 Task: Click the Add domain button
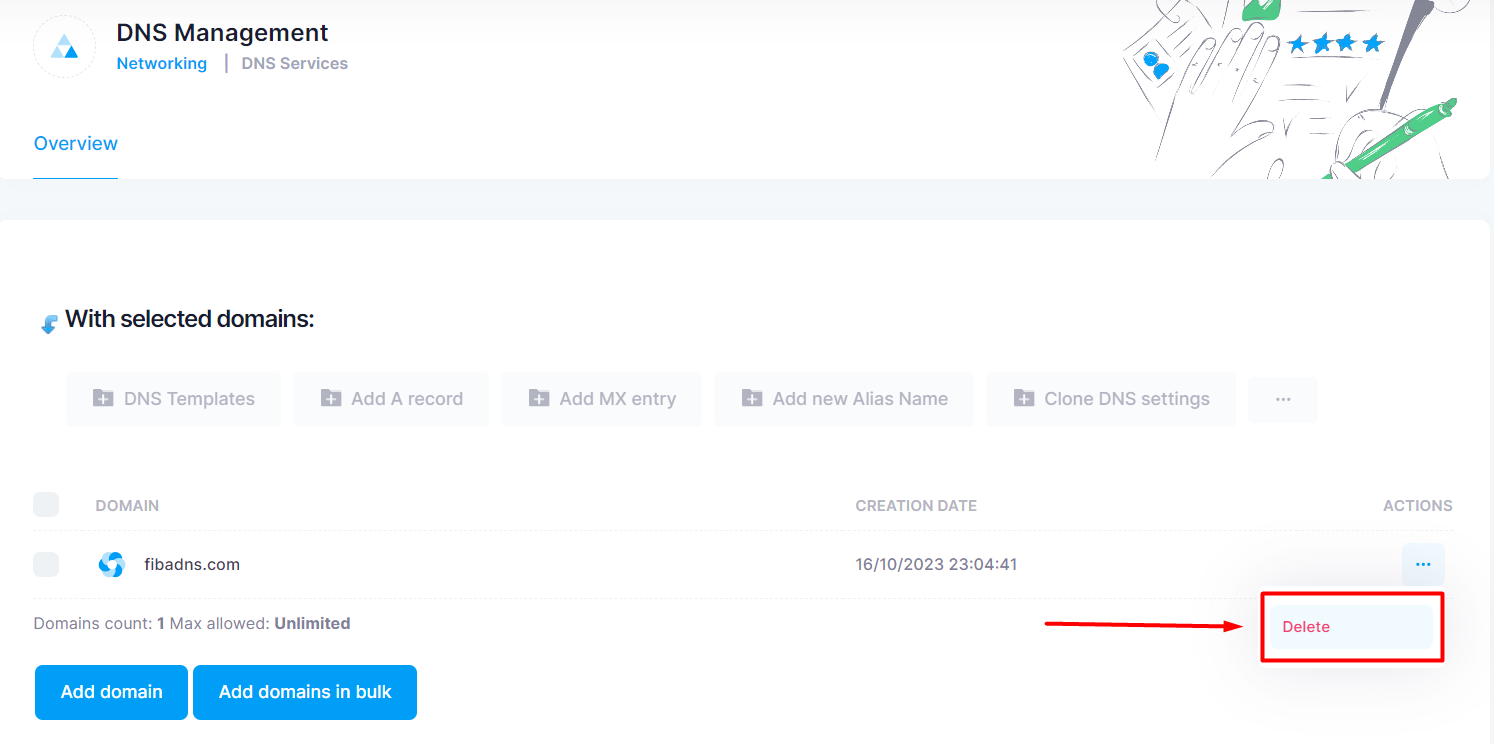(x=111, y=692)
